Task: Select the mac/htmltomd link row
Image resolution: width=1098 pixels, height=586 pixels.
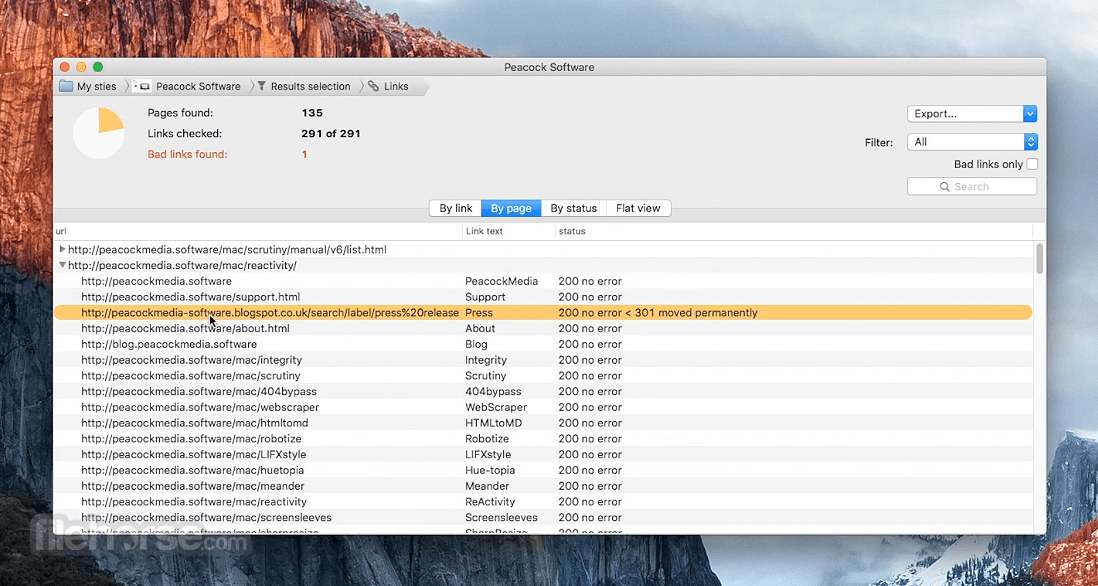Action: point(543,423)
